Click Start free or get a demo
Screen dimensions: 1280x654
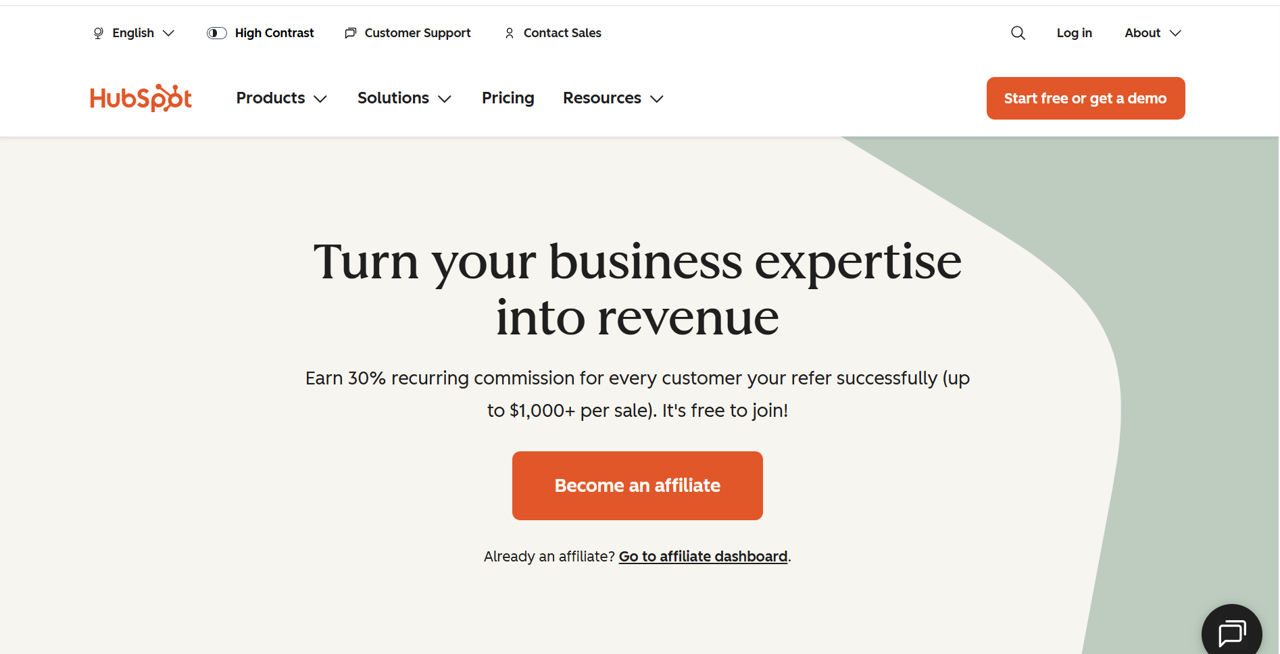(x=1085, y=98)
